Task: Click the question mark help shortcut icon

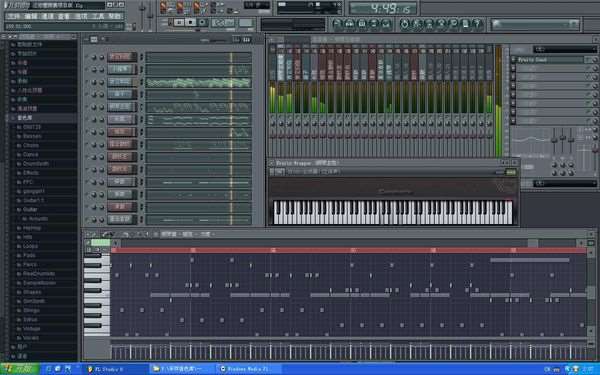Action: point(477,24)
